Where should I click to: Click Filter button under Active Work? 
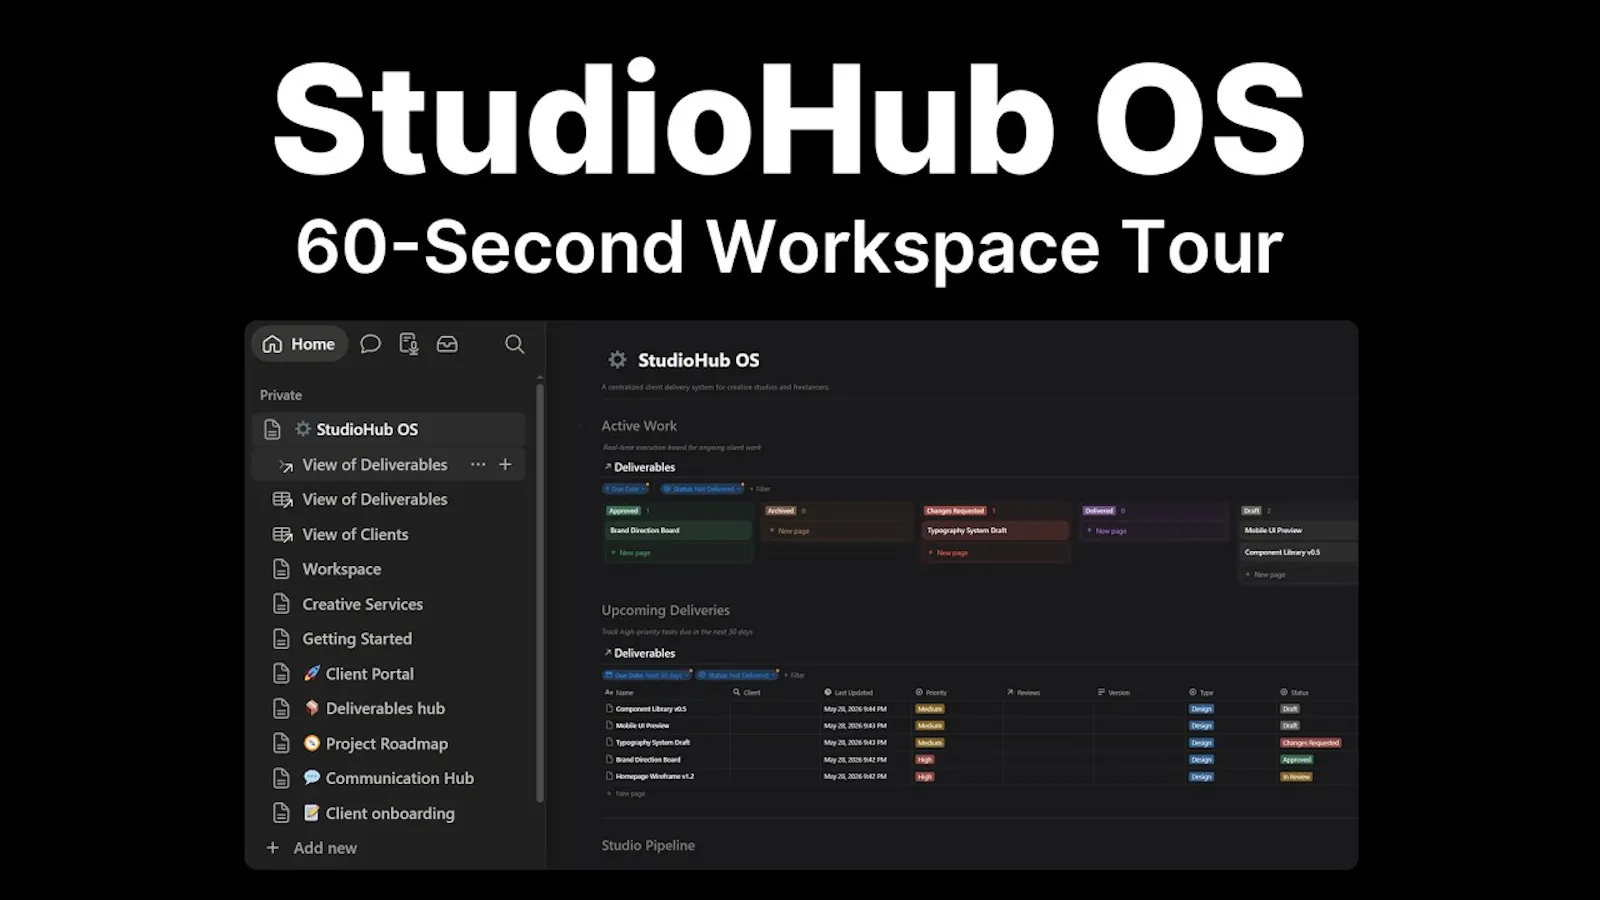click(x=760, y=489)
